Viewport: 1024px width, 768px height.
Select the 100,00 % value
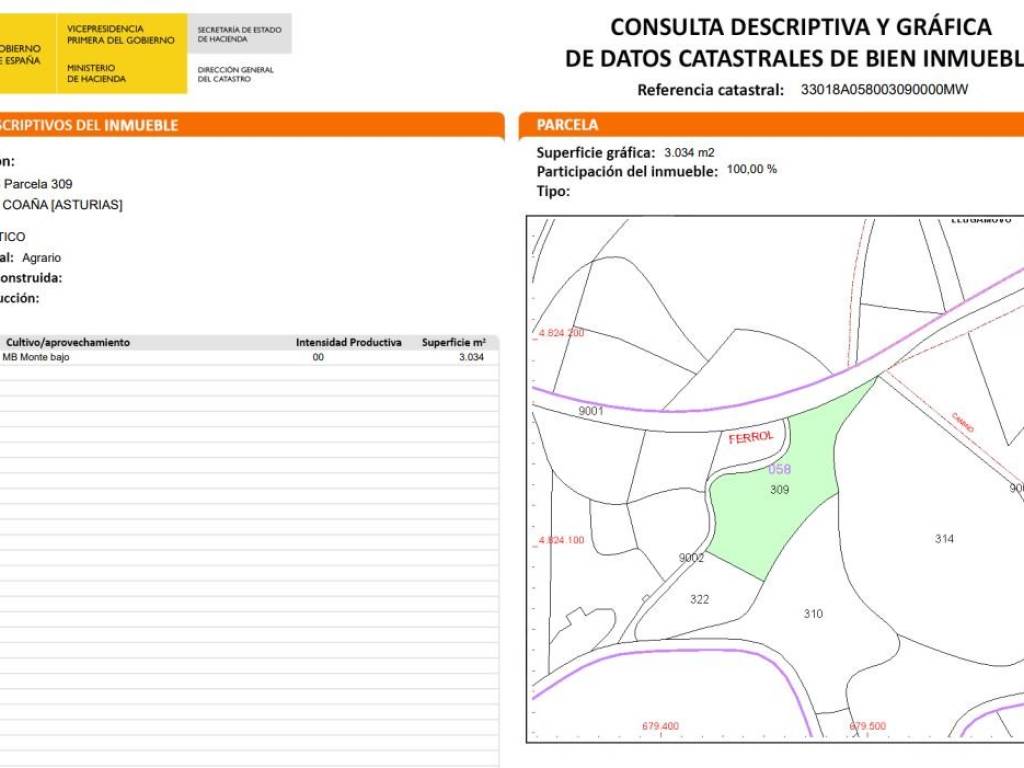click(x=752, y=169)
